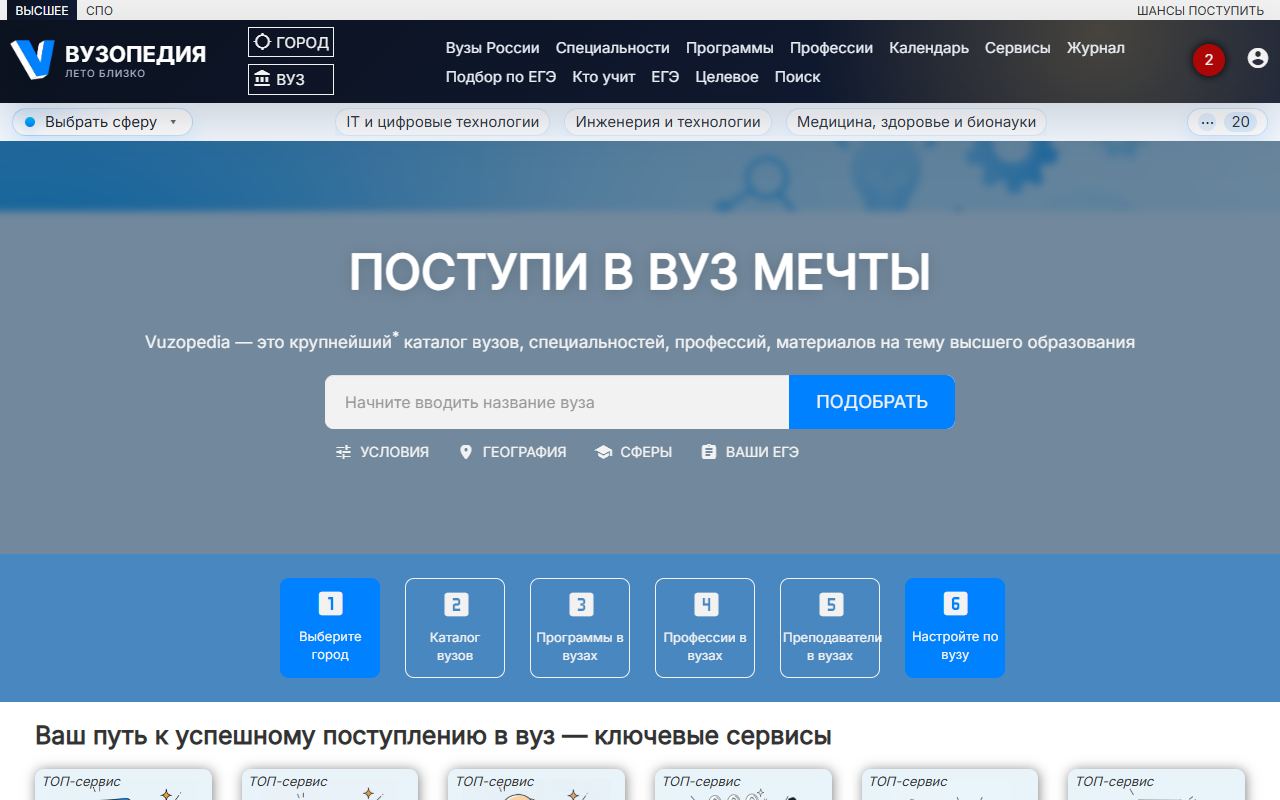Click the building icon in the ВУЗ button
Image resolution: width=1280 pixels, height=800 pixels.
tap(263, 79)
